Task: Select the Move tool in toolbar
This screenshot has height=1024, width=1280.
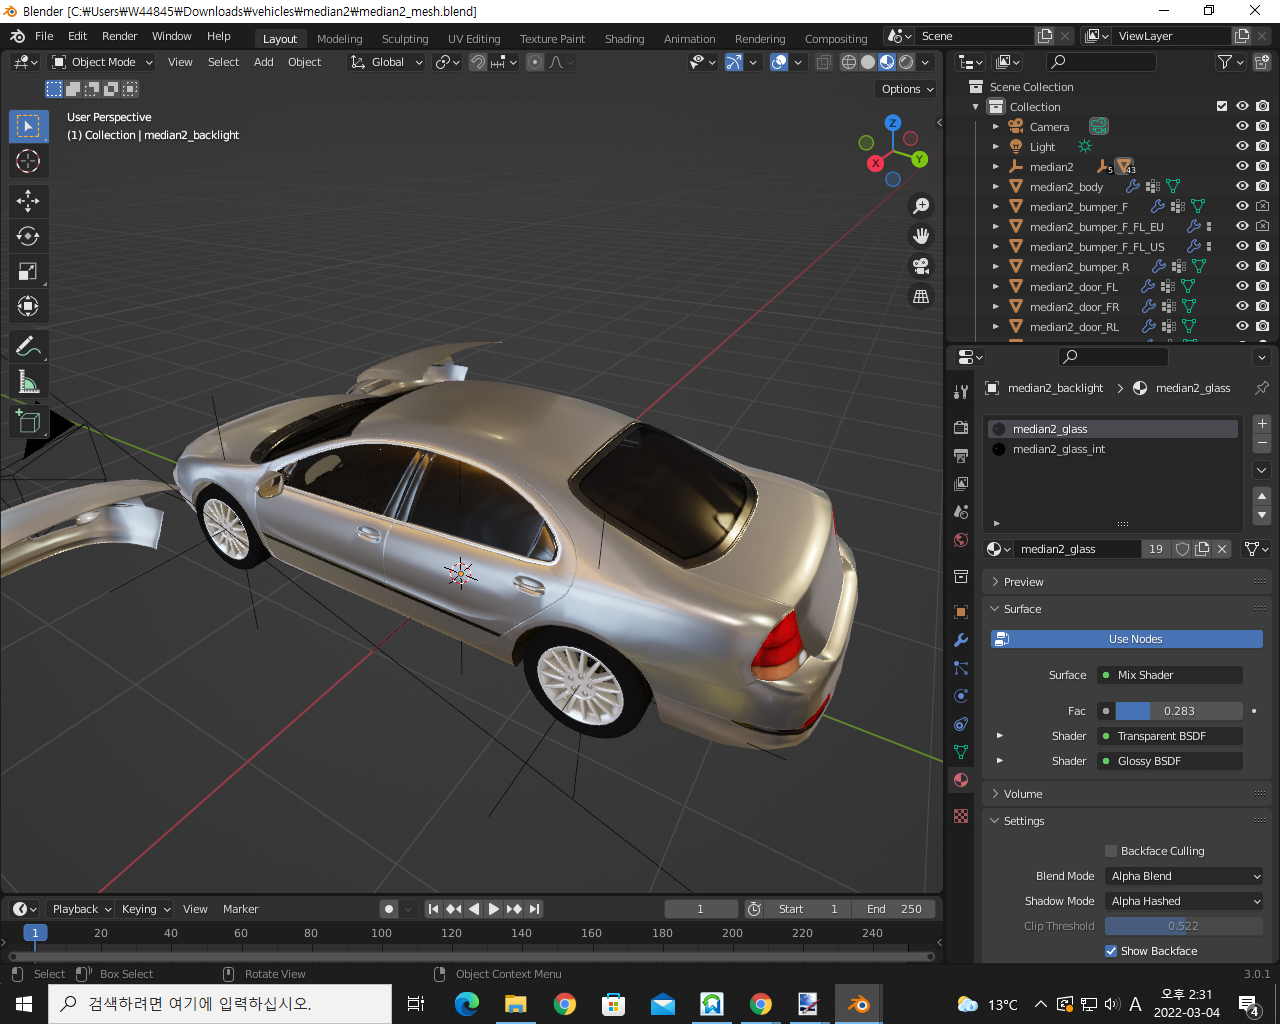Action: coord(28,201)
